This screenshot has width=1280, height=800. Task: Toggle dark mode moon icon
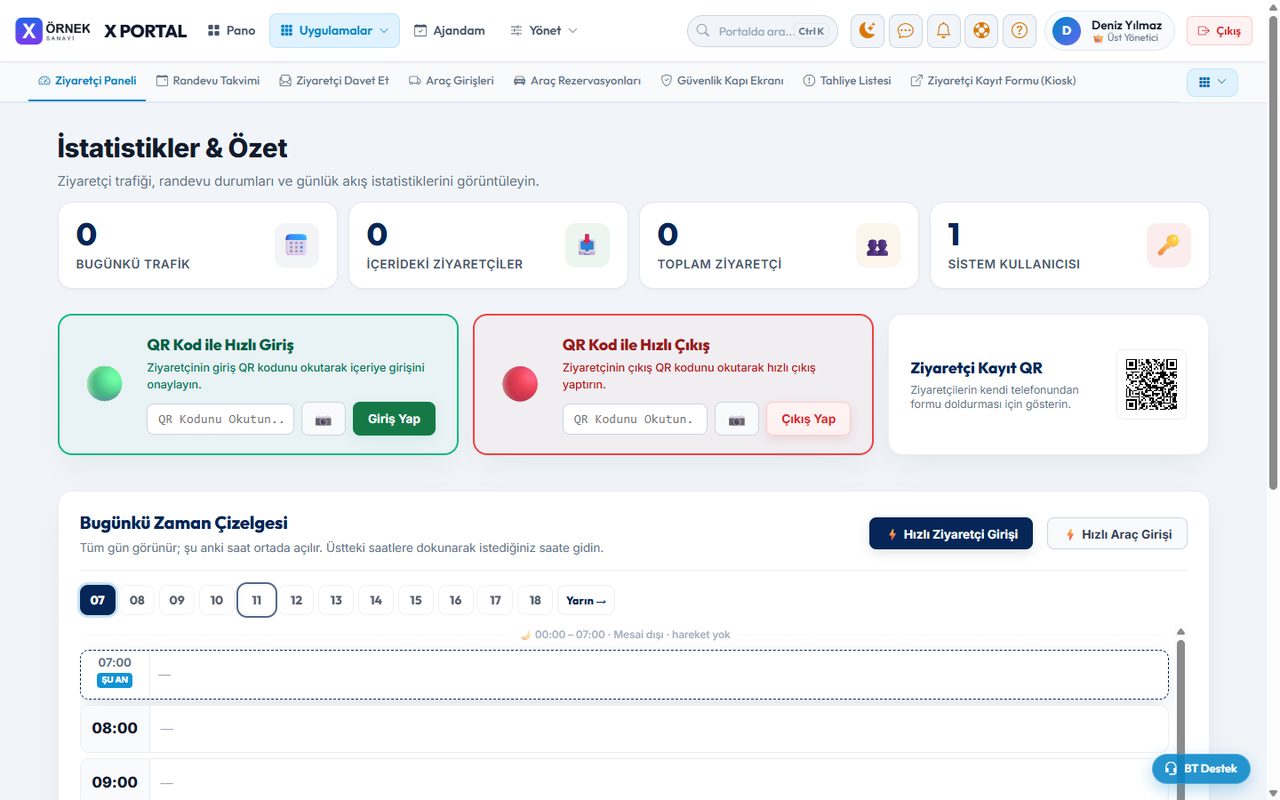click(867, 30)
